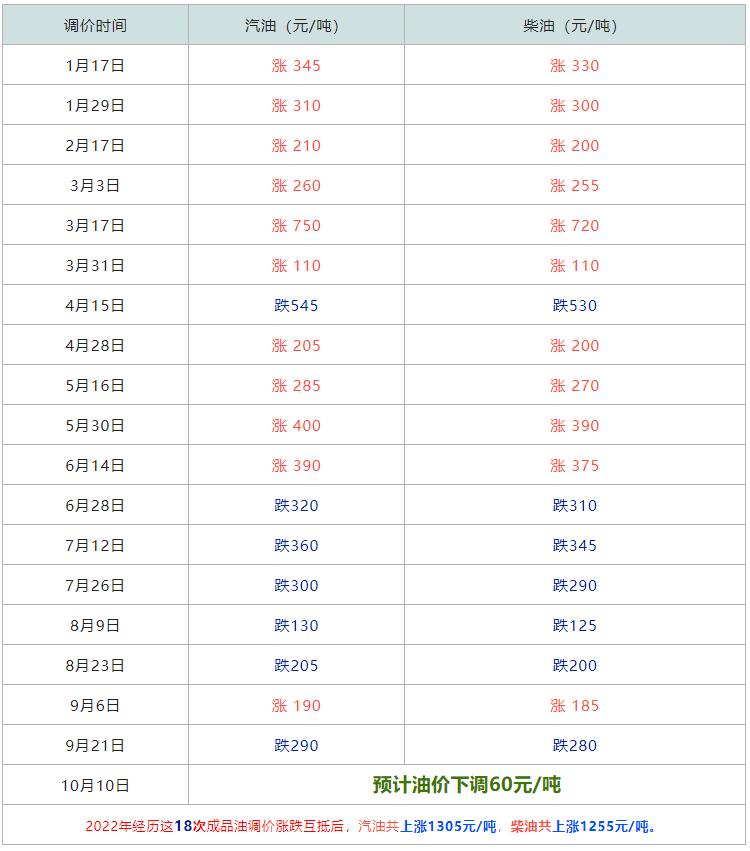Select the 4月15日 date cell
The height and width of the screenshot is (851, 750).
(95, 306)
